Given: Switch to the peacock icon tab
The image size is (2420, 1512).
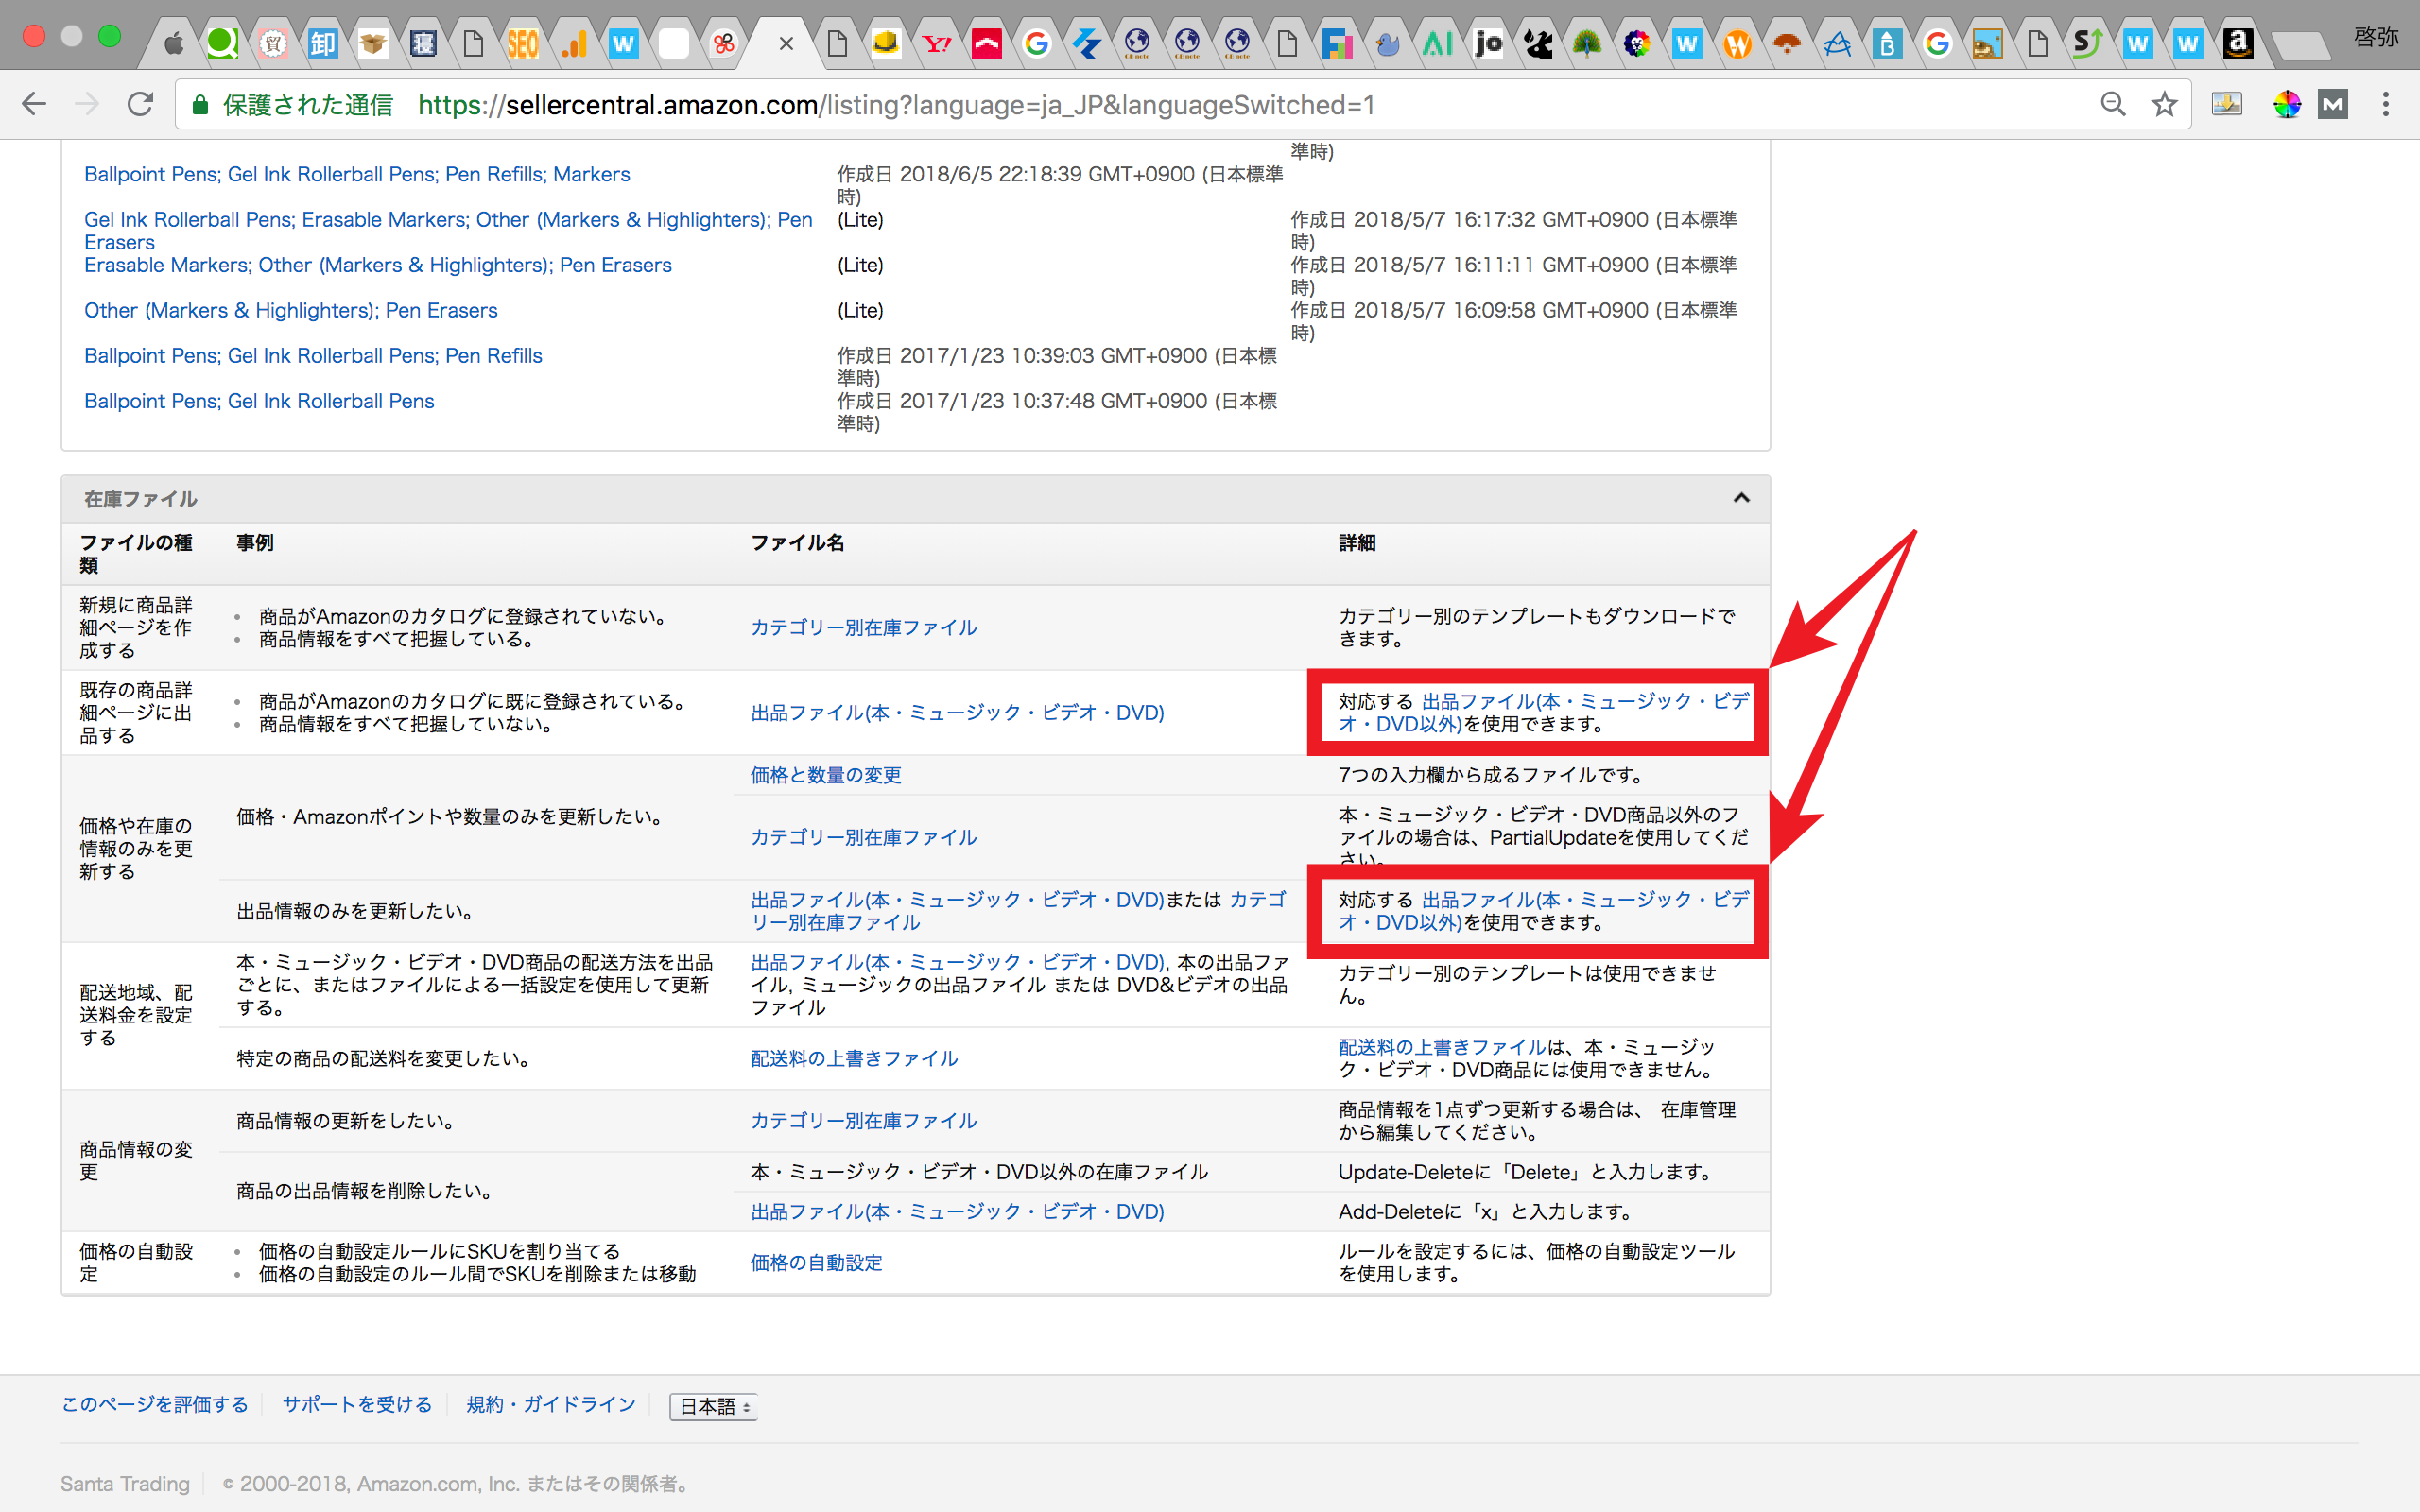Looking at the screenshot, I should (x=1587, y=43).
